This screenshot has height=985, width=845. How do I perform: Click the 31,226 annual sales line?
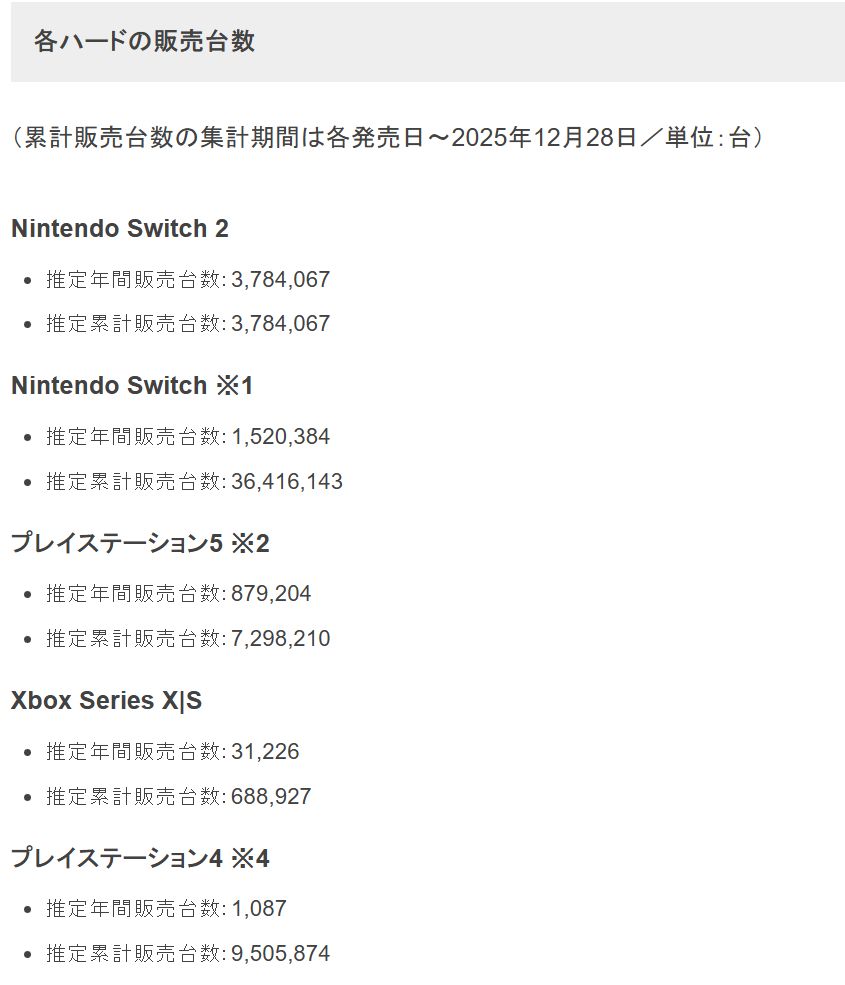click(173, 752)
